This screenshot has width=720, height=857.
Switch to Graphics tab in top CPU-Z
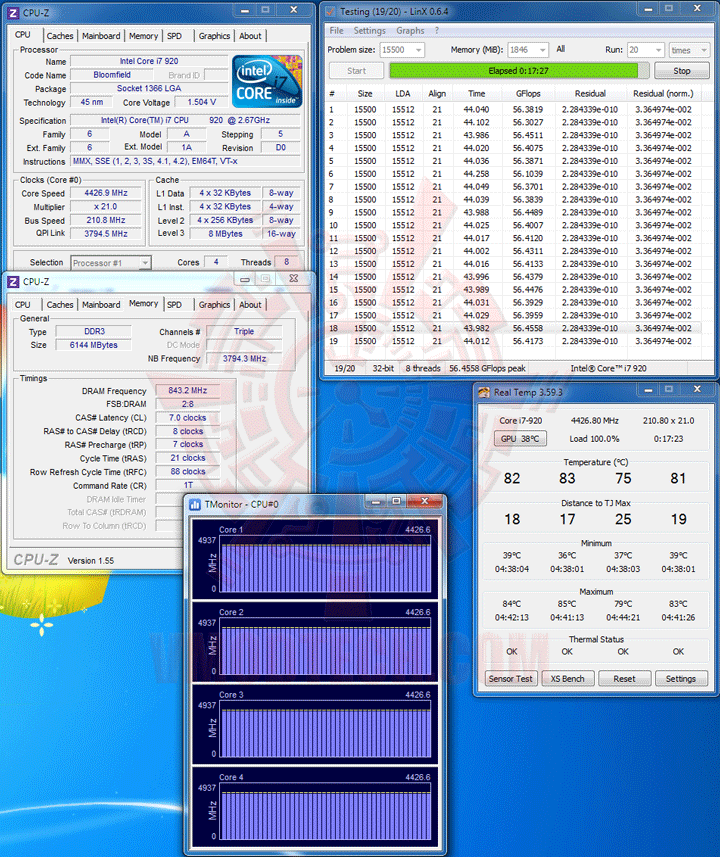tap(214, 36)
